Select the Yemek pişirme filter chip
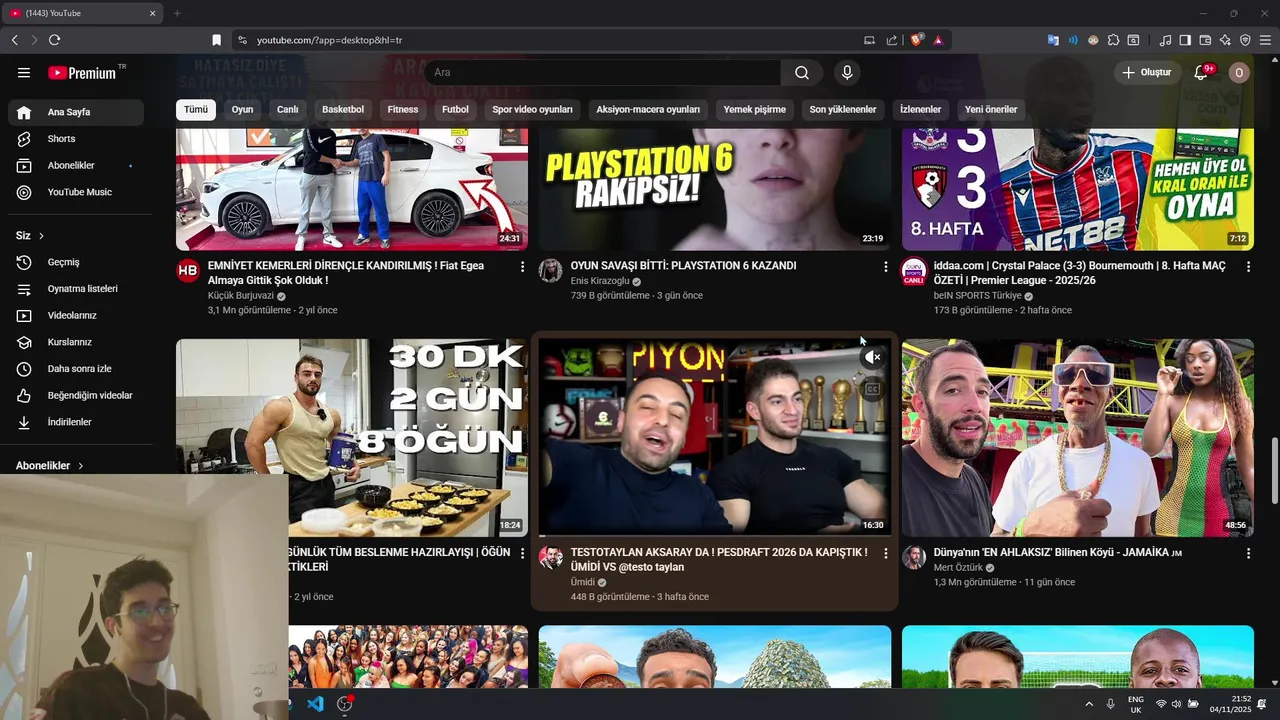The width and height of the screenshot is (1280, 720). 755,110
